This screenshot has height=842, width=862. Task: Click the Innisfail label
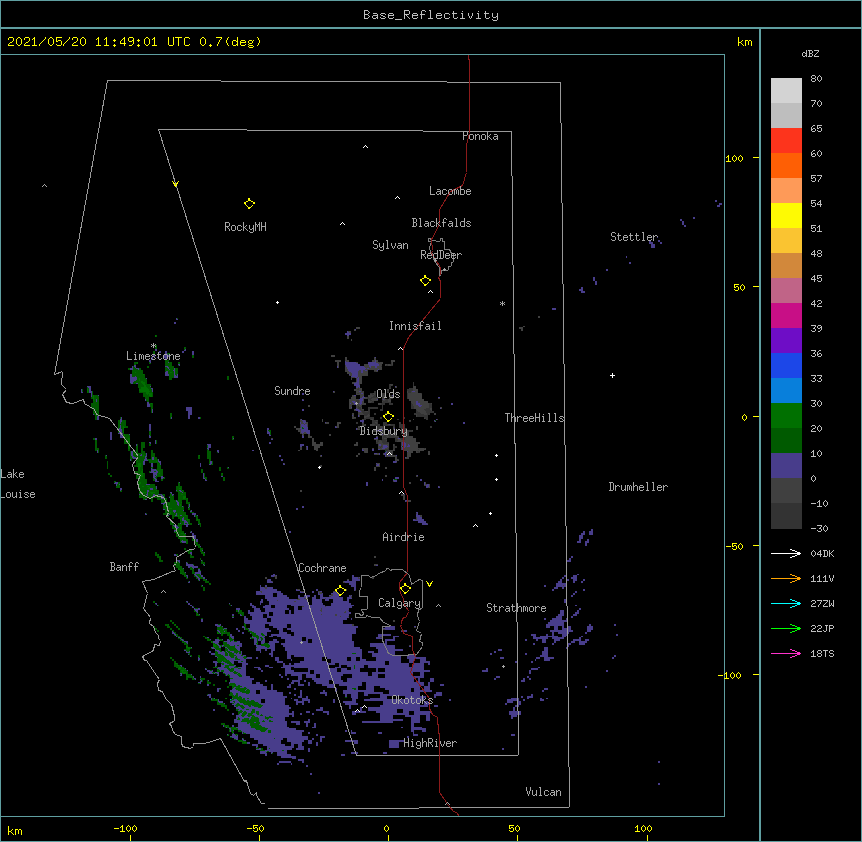pos(415,326)
